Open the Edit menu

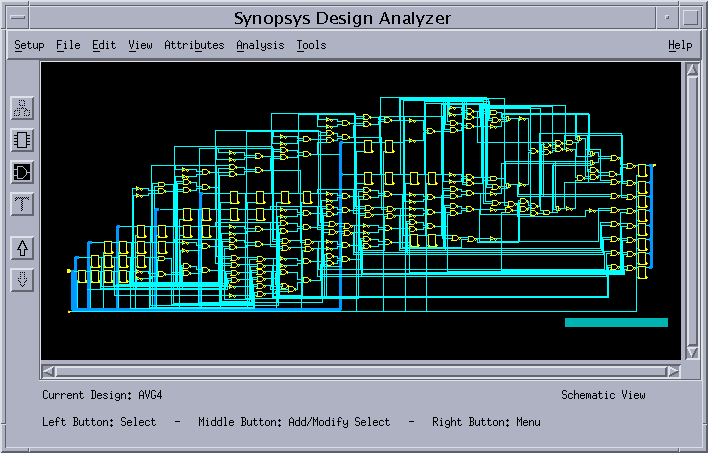104,45
